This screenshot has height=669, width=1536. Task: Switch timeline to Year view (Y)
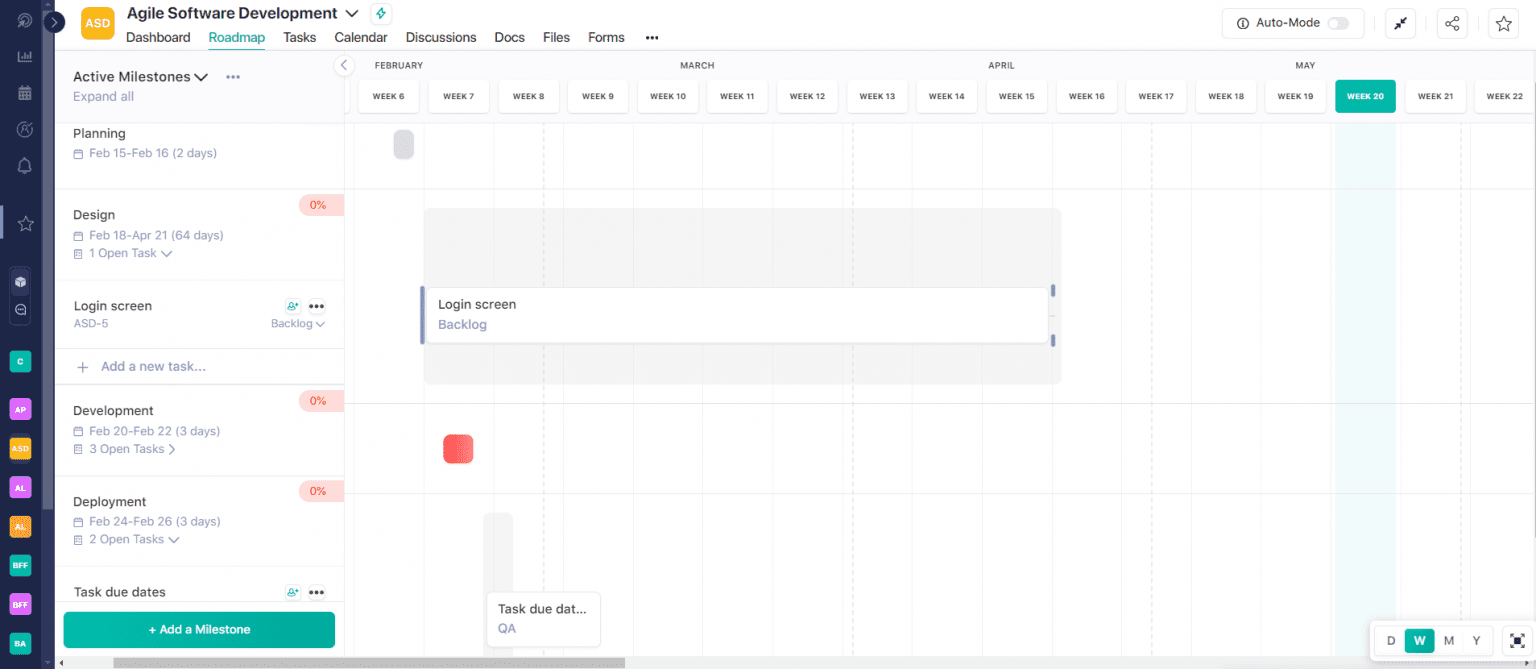point(1476,641)
